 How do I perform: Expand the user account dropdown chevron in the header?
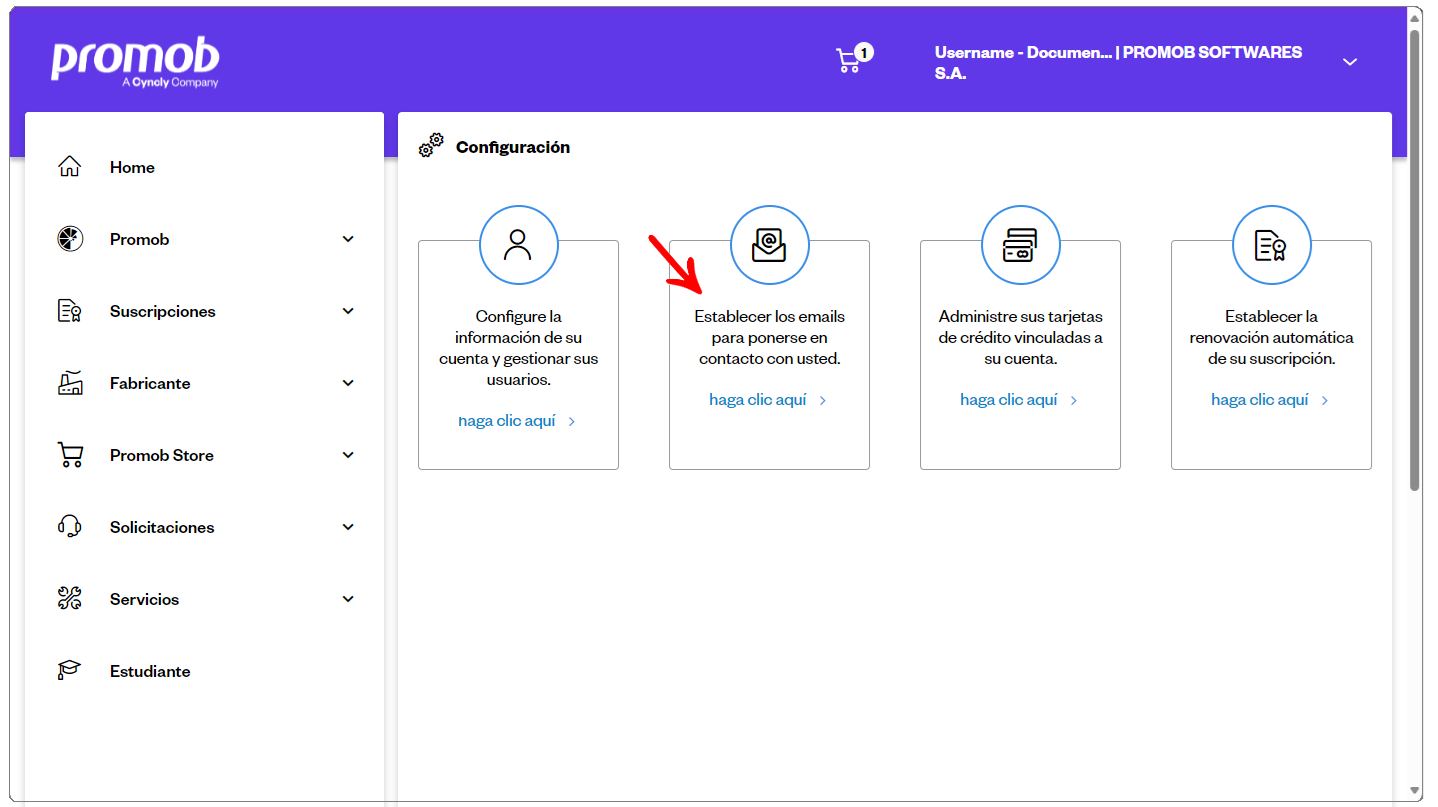1350,62
